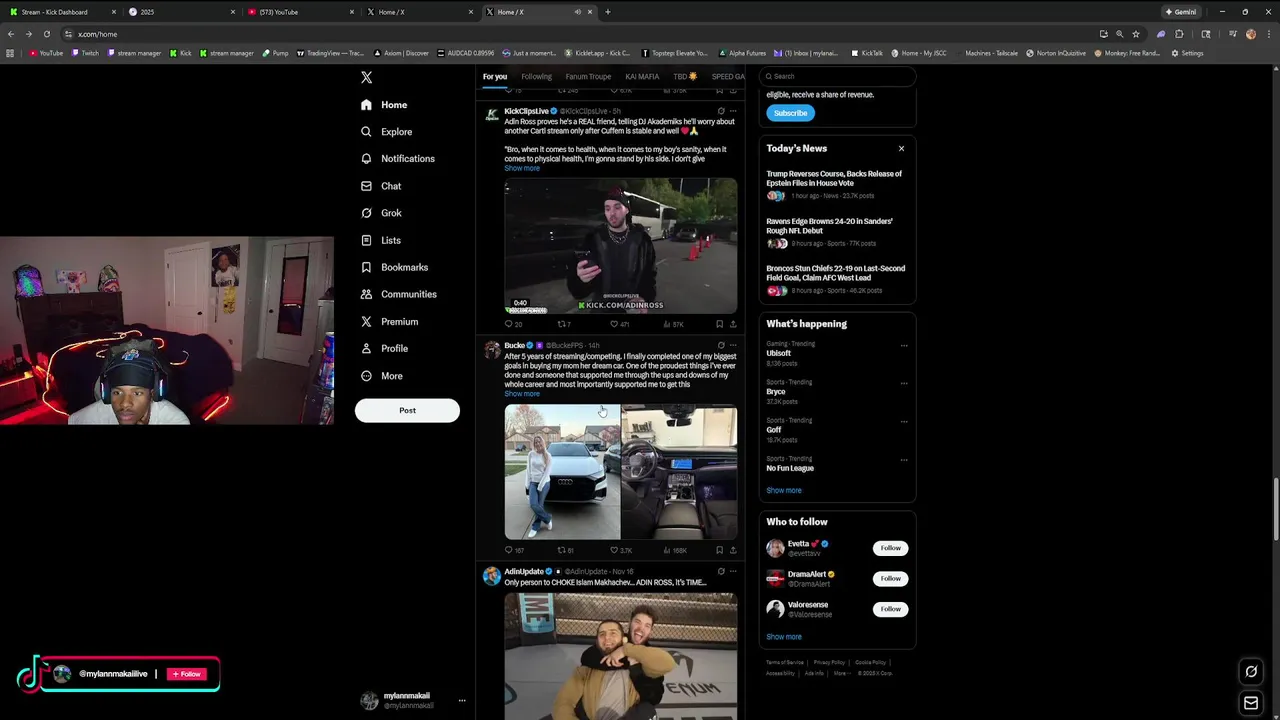Switch to the TBD timeline tab
This screenshot has width=1280, height=720.
pyautogui.click(x=685, y=76)
